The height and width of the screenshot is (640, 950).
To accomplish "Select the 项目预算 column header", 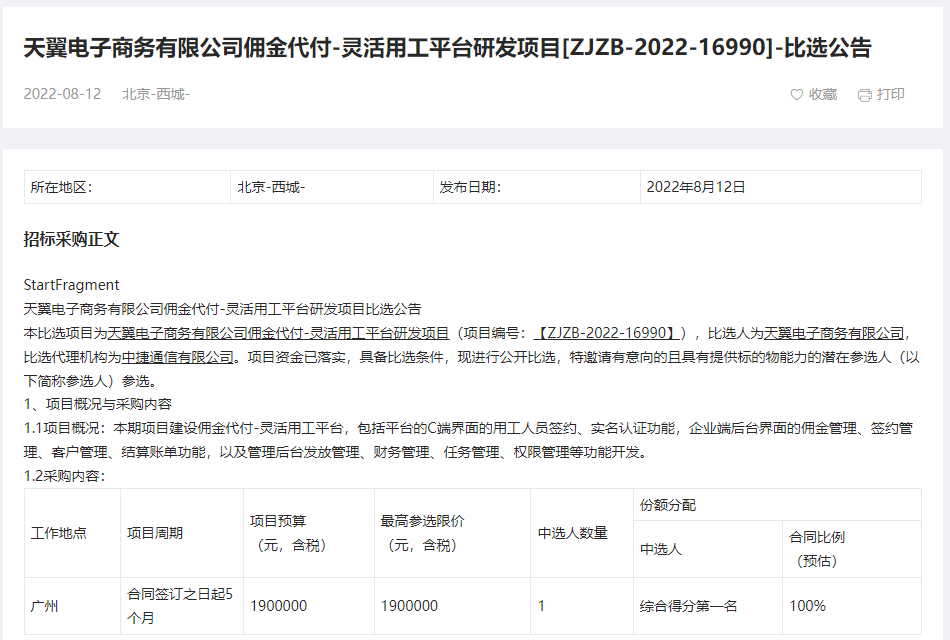I will [277, 520].
